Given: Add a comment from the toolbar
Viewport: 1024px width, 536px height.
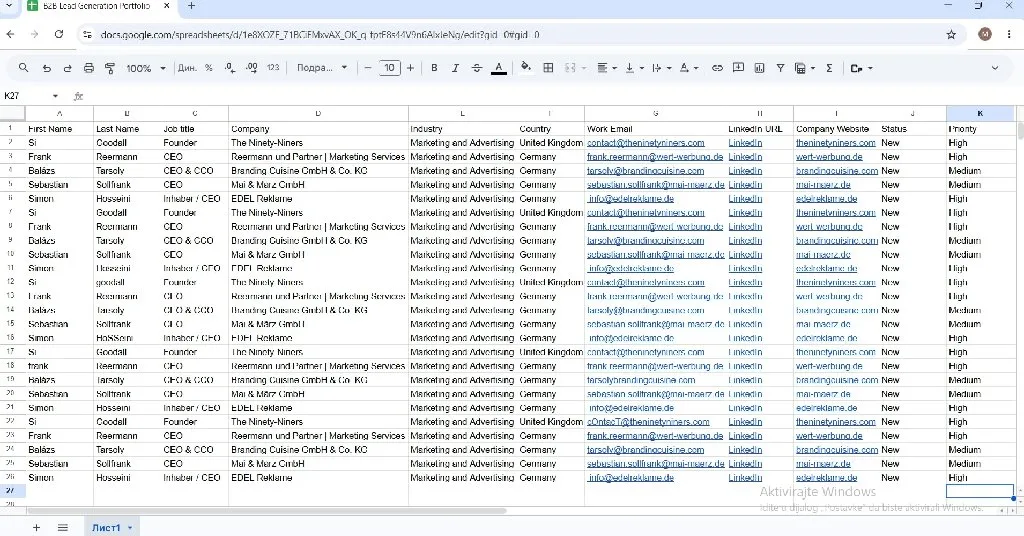Looking at the screenshot, I should tap(739, 68).
